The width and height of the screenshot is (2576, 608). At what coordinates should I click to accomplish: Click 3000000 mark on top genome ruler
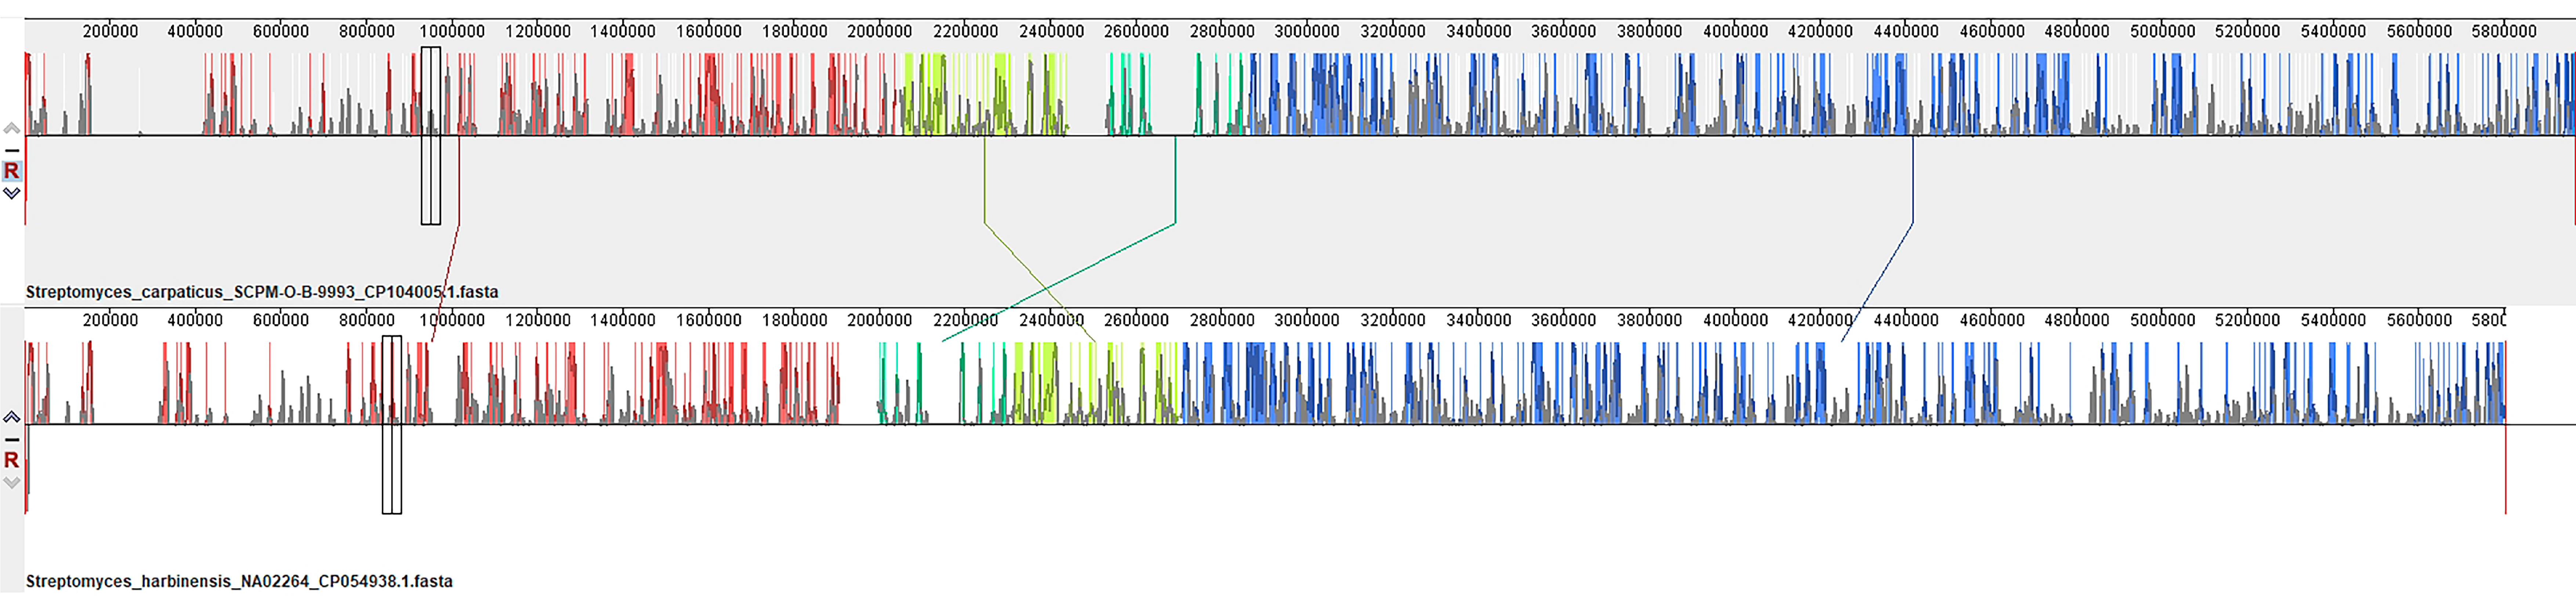[x=1306, y=31]
